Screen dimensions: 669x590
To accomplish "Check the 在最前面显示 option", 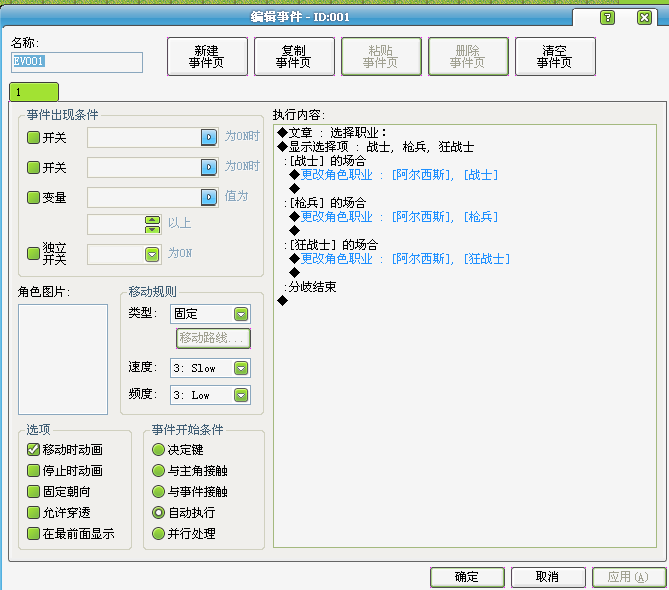I will 33,533.
